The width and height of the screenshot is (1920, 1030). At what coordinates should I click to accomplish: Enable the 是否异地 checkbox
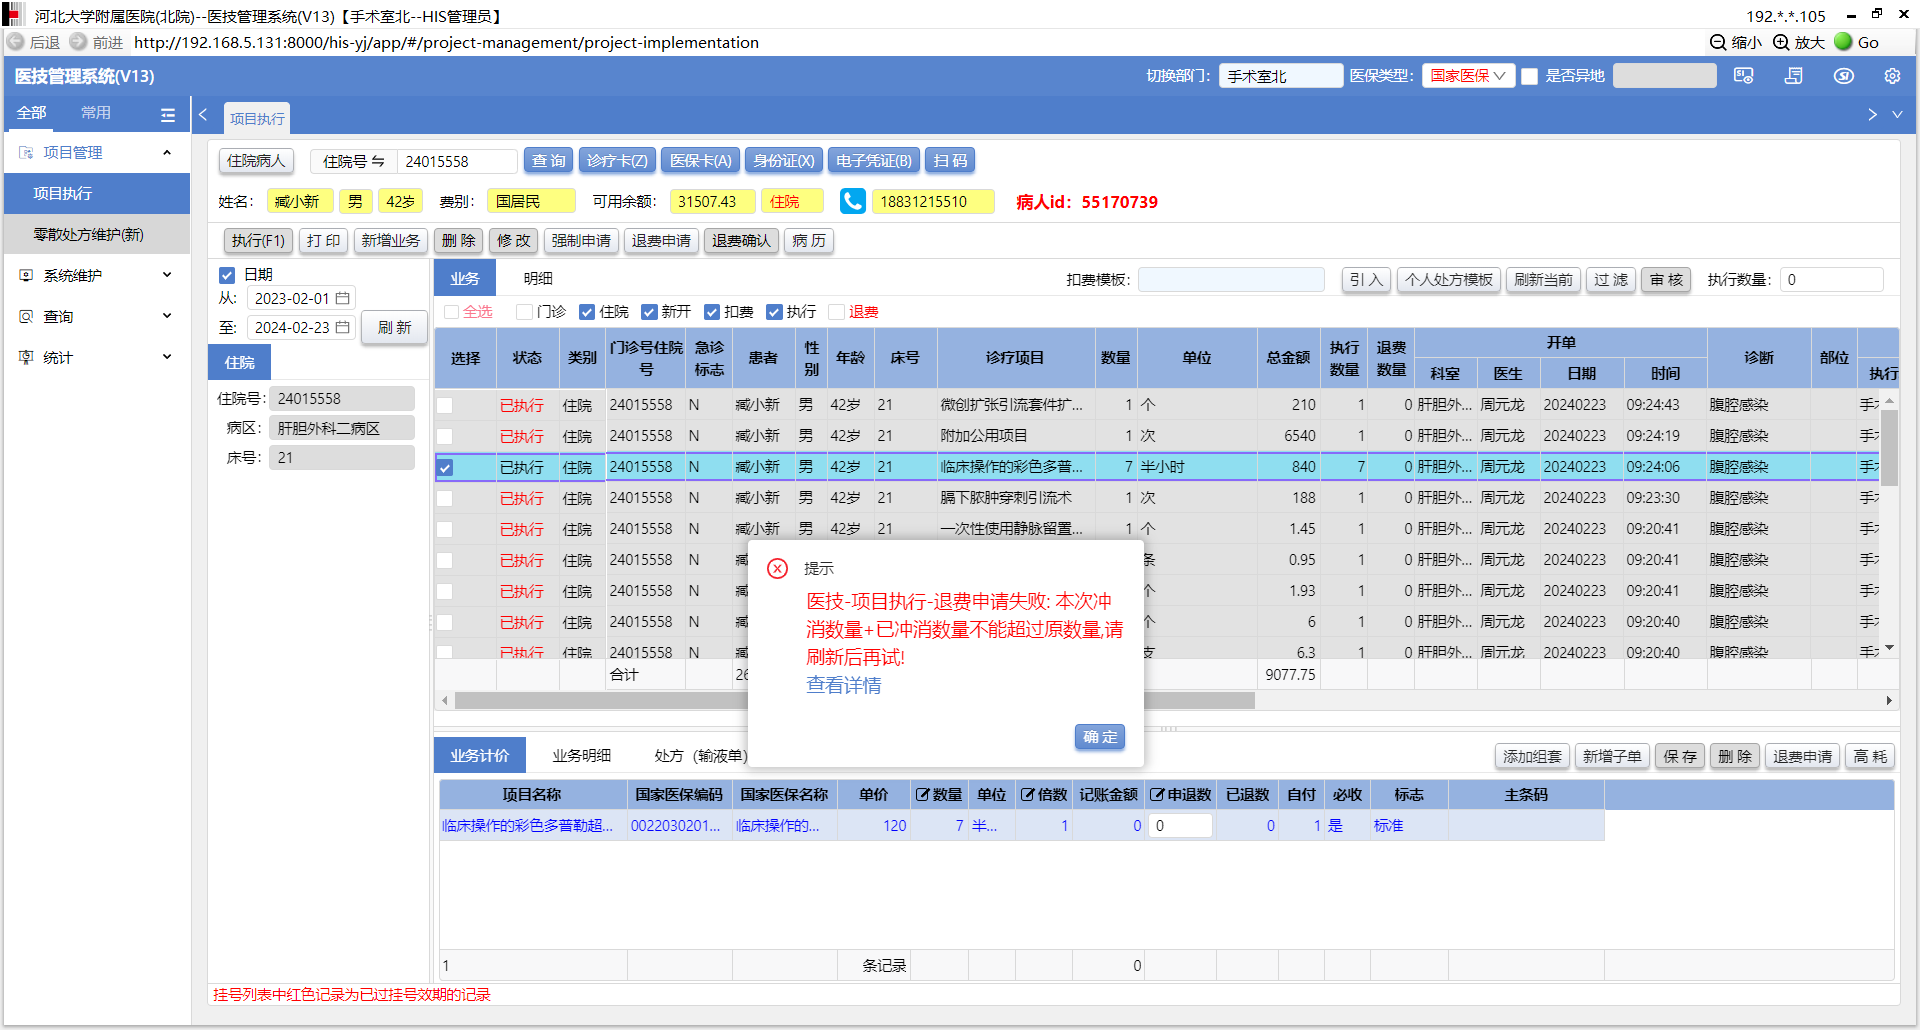click(1529, 77)
